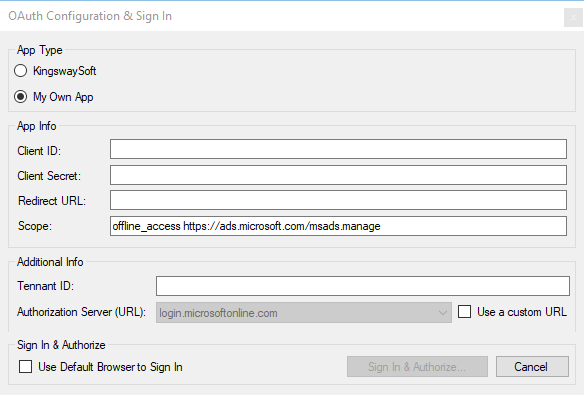Check Use Default Browser to Sign In
Image resolution: width=584 pixels, height=395 pixels.
(x=25, y=367)
